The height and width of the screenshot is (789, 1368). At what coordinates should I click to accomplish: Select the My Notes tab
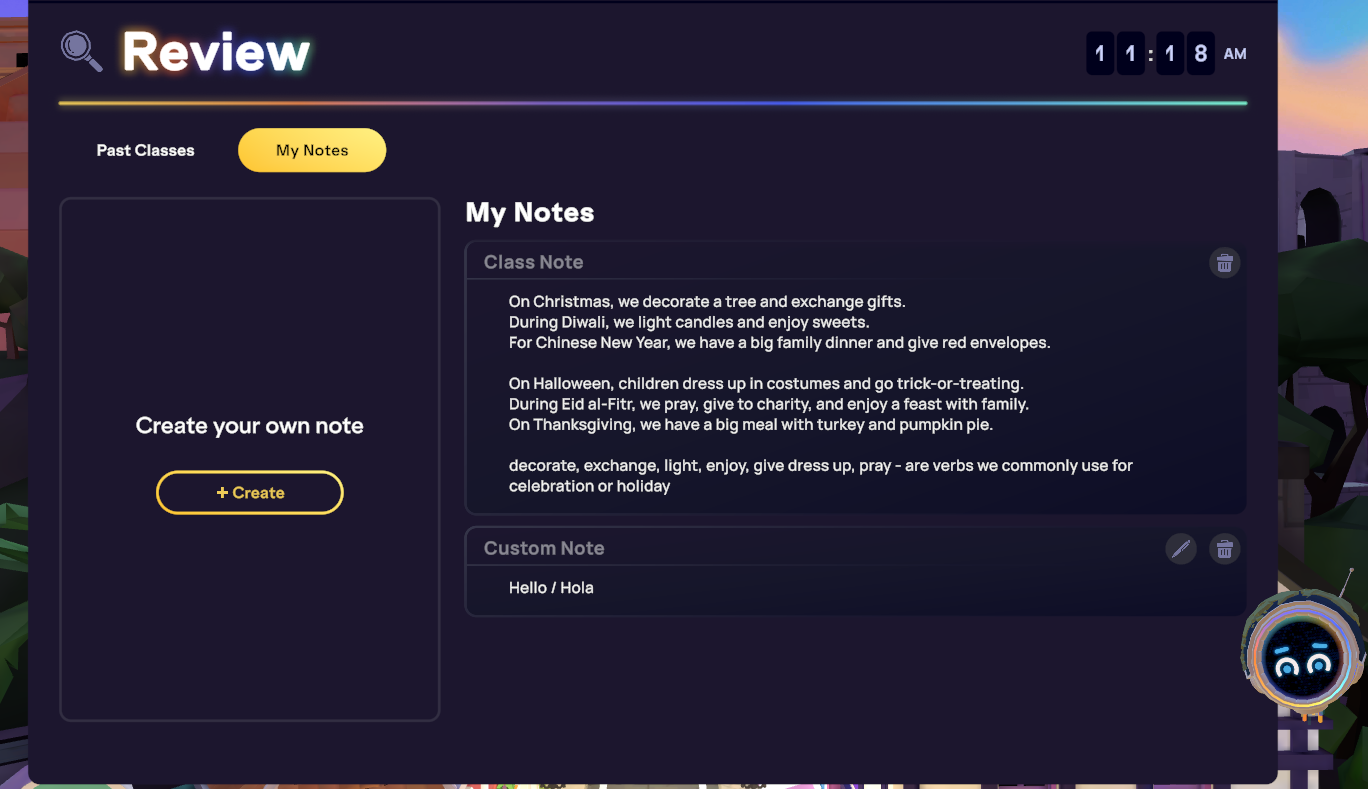click(312, 150)
